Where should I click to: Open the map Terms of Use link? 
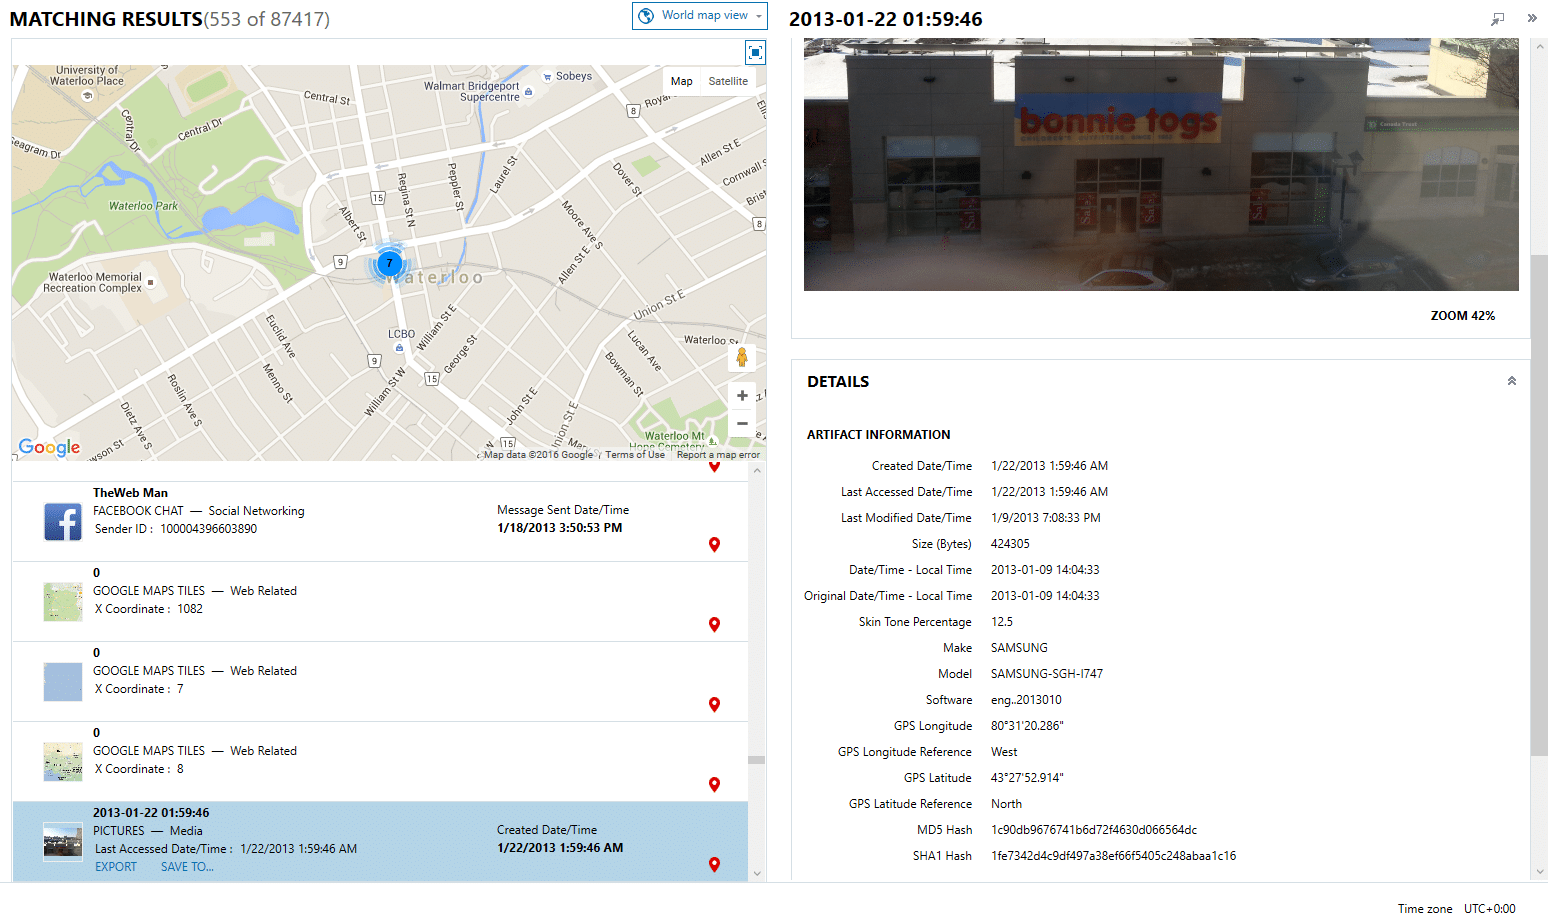tap(635, 455)
